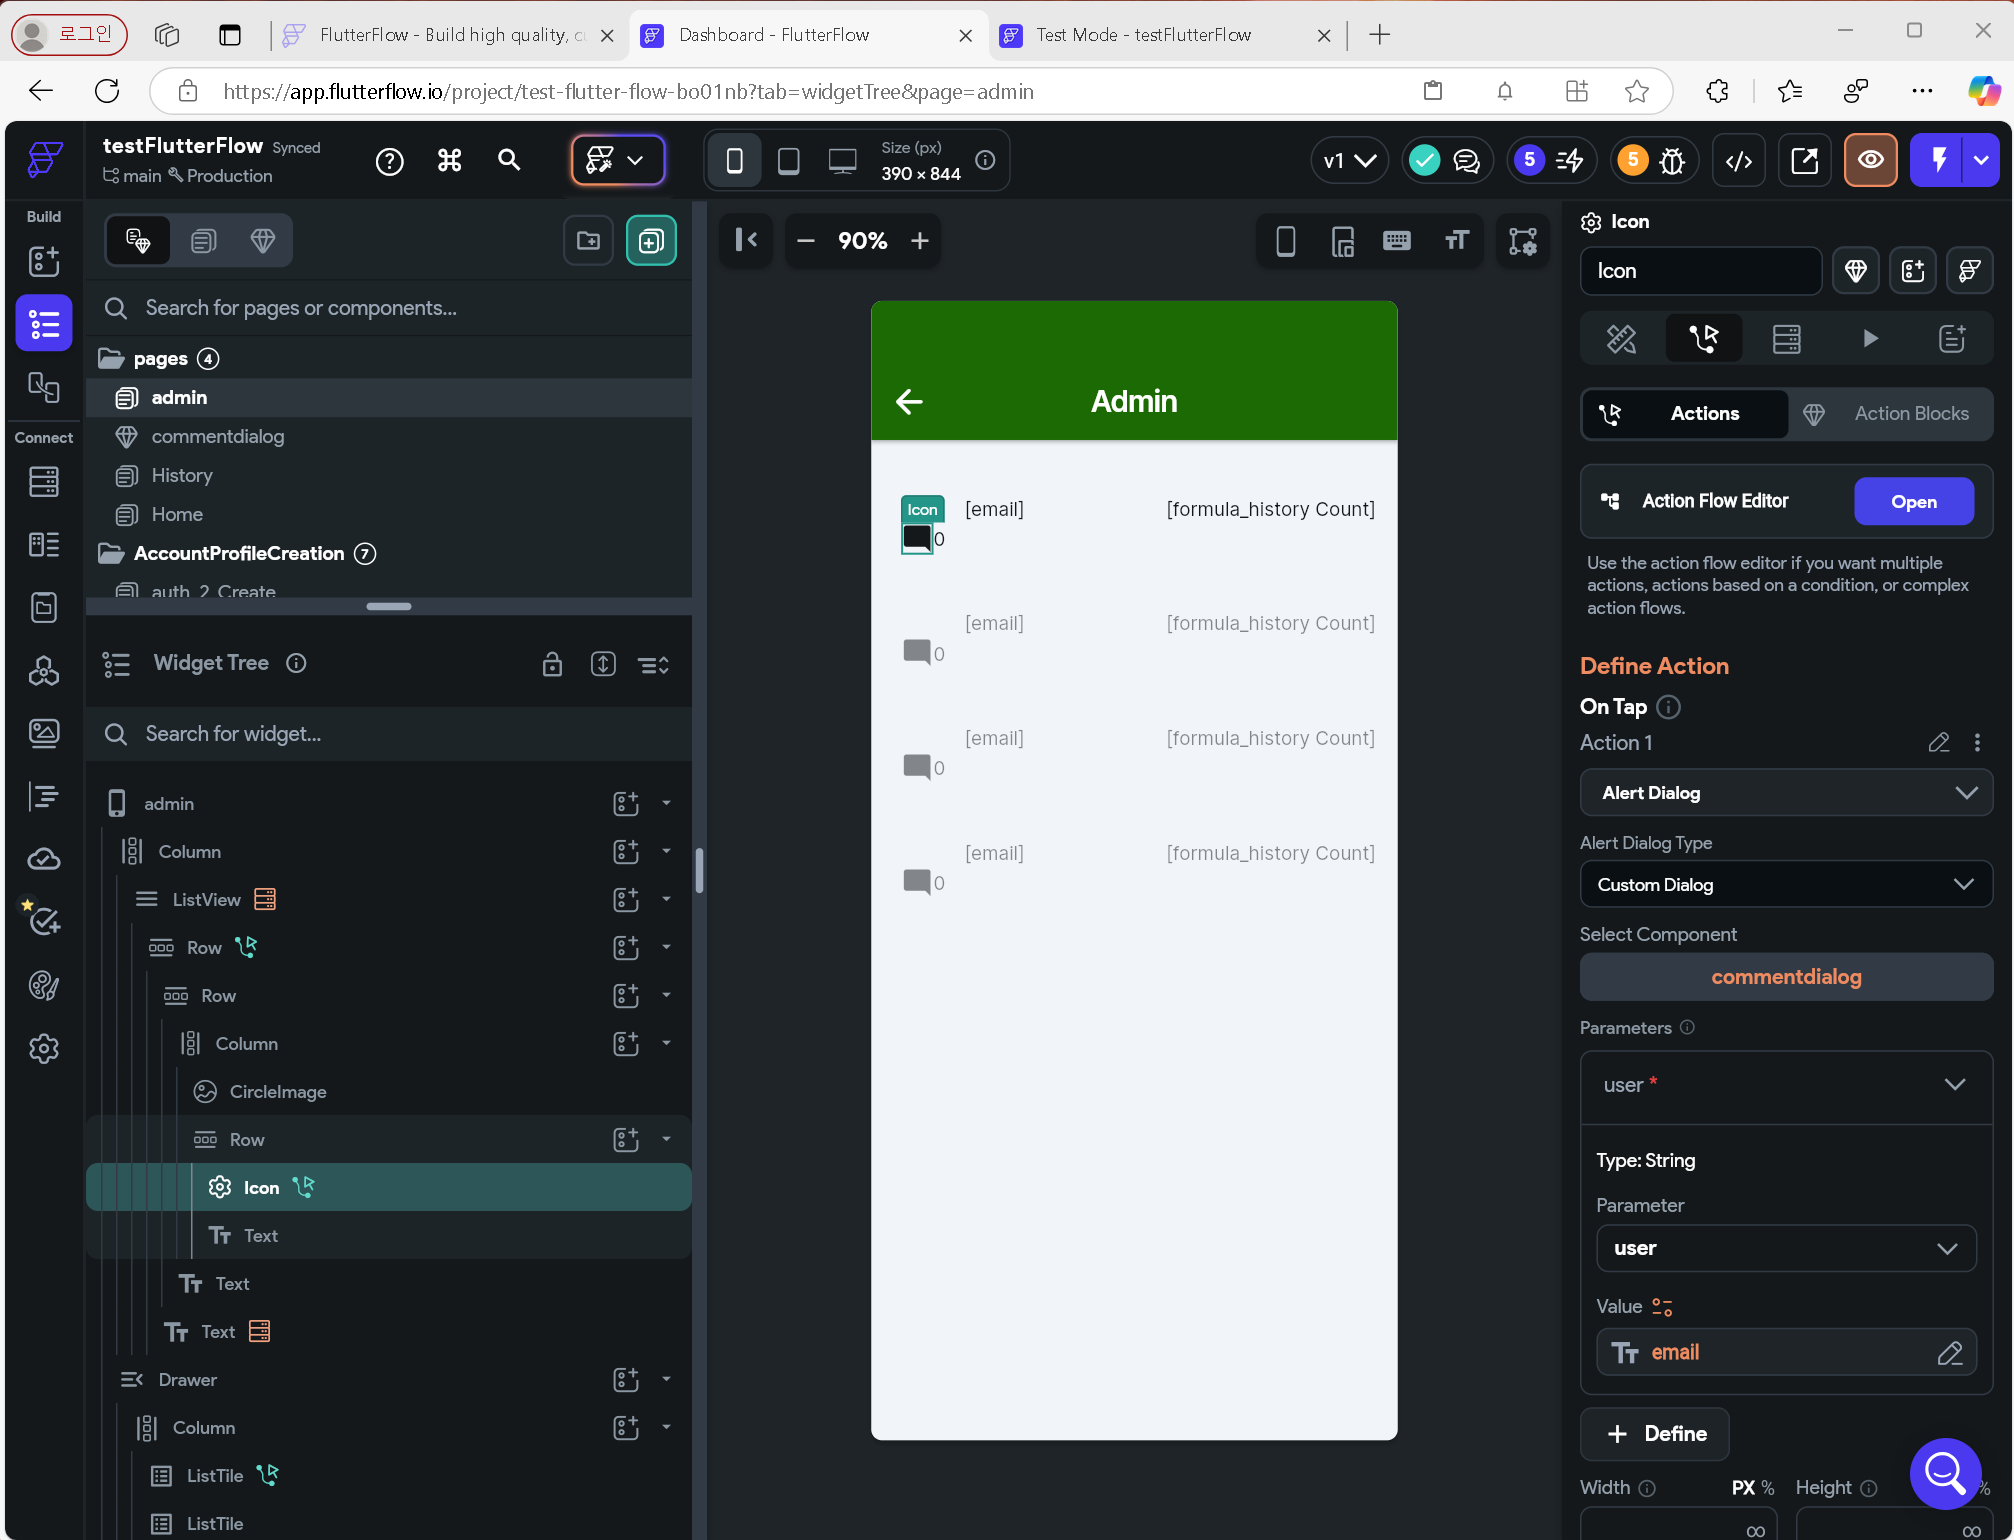Open the Backend Query properties tab
Viewport: 2014px width, 1540px height.
(x=1786, y=339)
